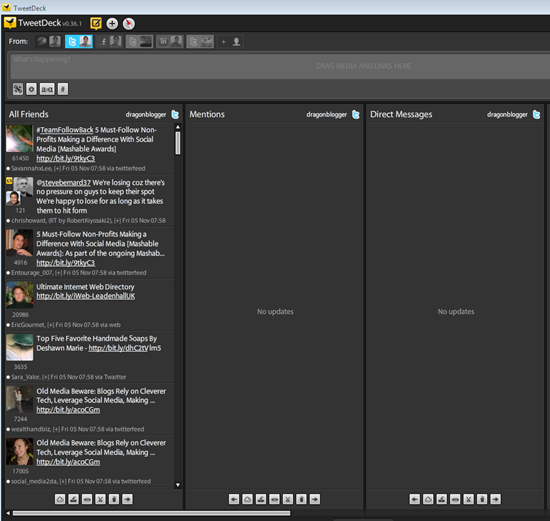This screenshot has width=550, height=521.
Task: Open the bit.ly/9tkyC3 link from Entourage_007 tweet
Action: pyautogui.click(x=66, y=263)
